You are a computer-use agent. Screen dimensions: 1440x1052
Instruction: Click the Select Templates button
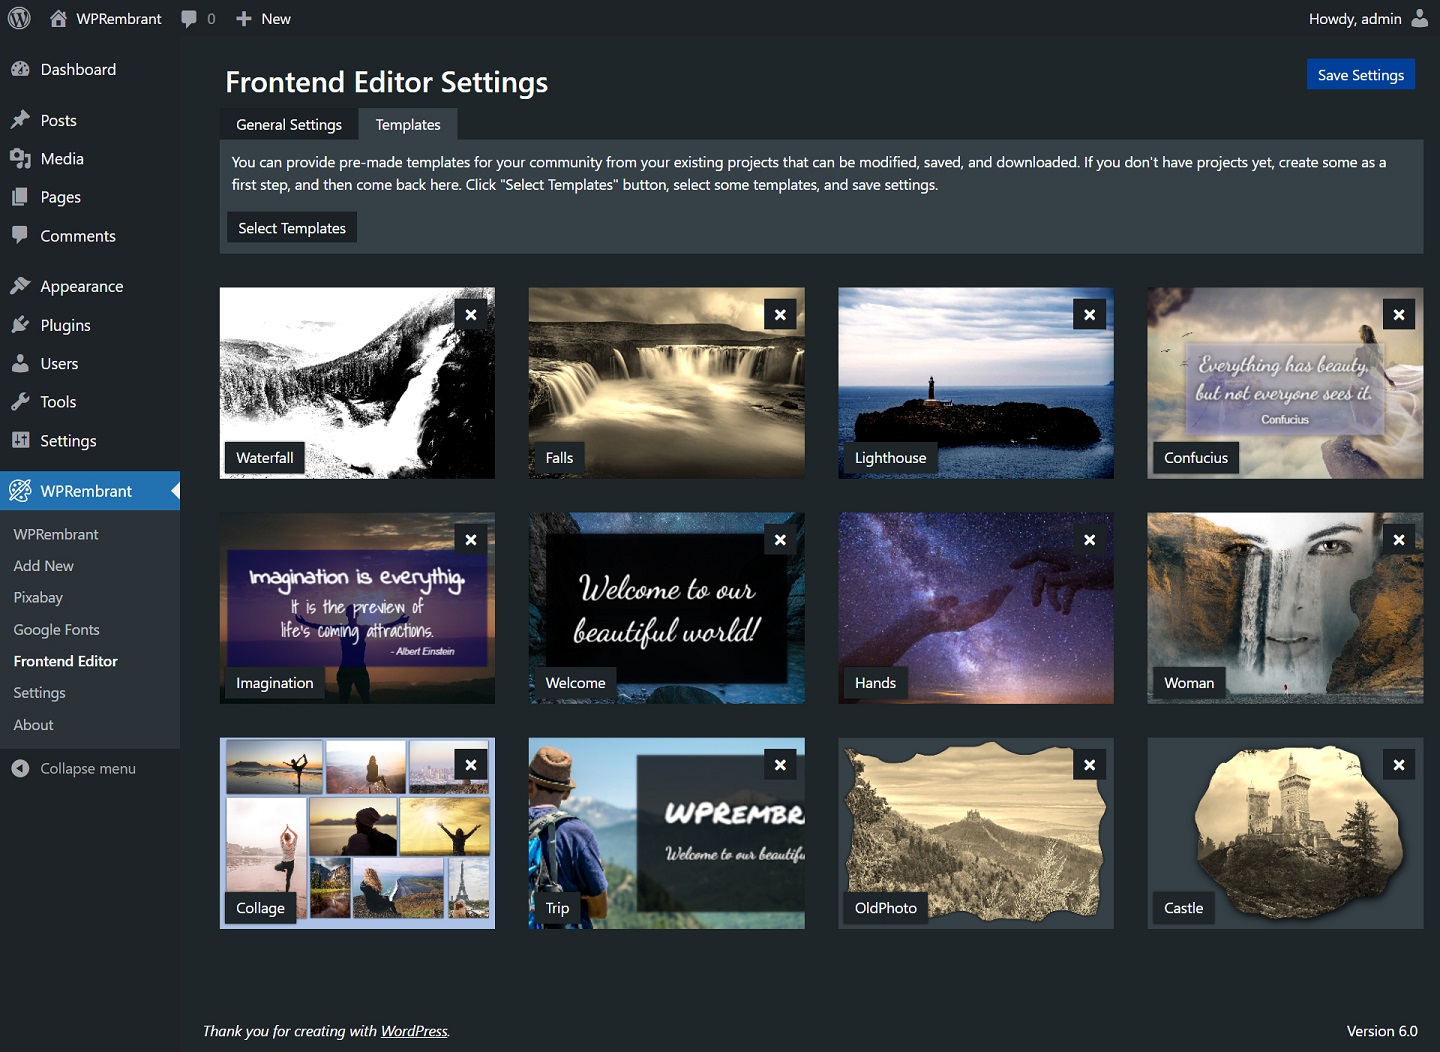[292, 228]
